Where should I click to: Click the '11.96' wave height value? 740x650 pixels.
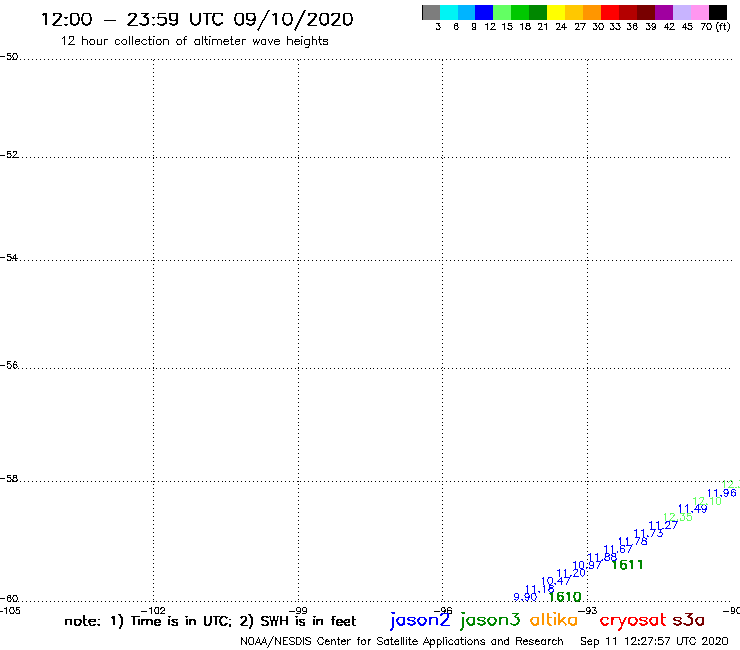(722, 493)
